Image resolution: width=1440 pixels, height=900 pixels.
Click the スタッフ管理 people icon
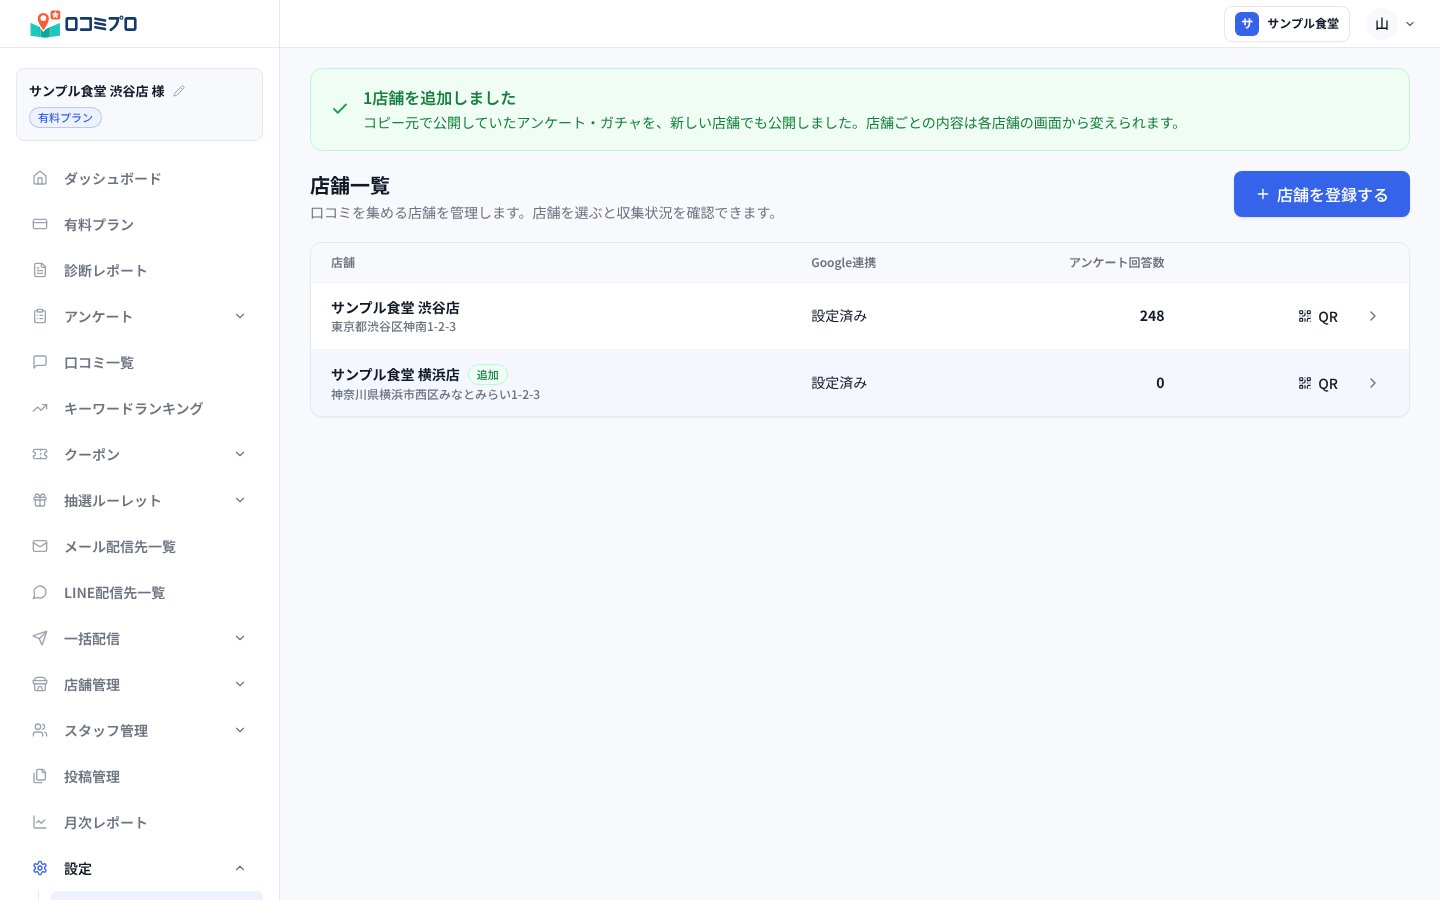pos(40,730)
